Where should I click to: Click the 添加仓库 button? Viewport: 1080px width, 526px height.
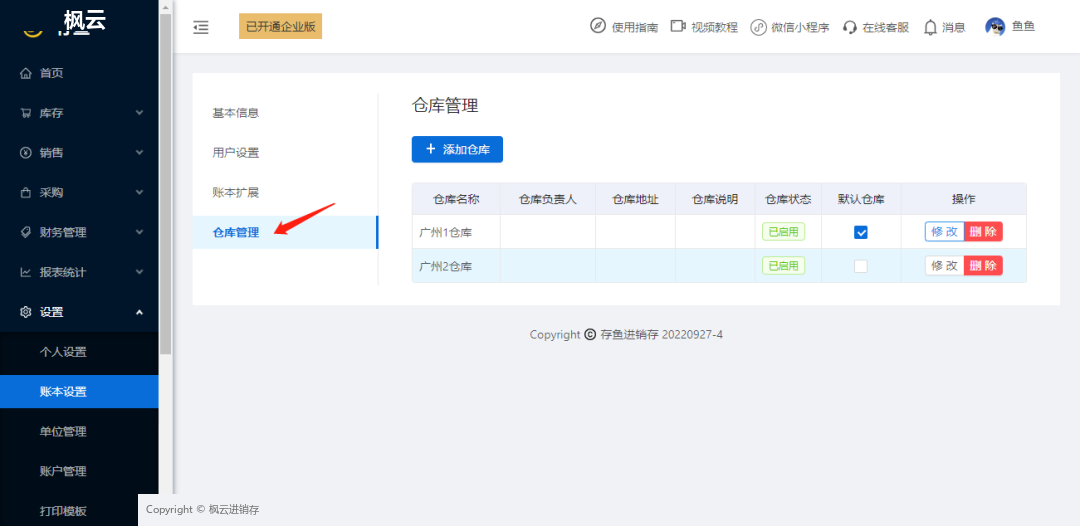pyautogui.click(x=457, y=149)
